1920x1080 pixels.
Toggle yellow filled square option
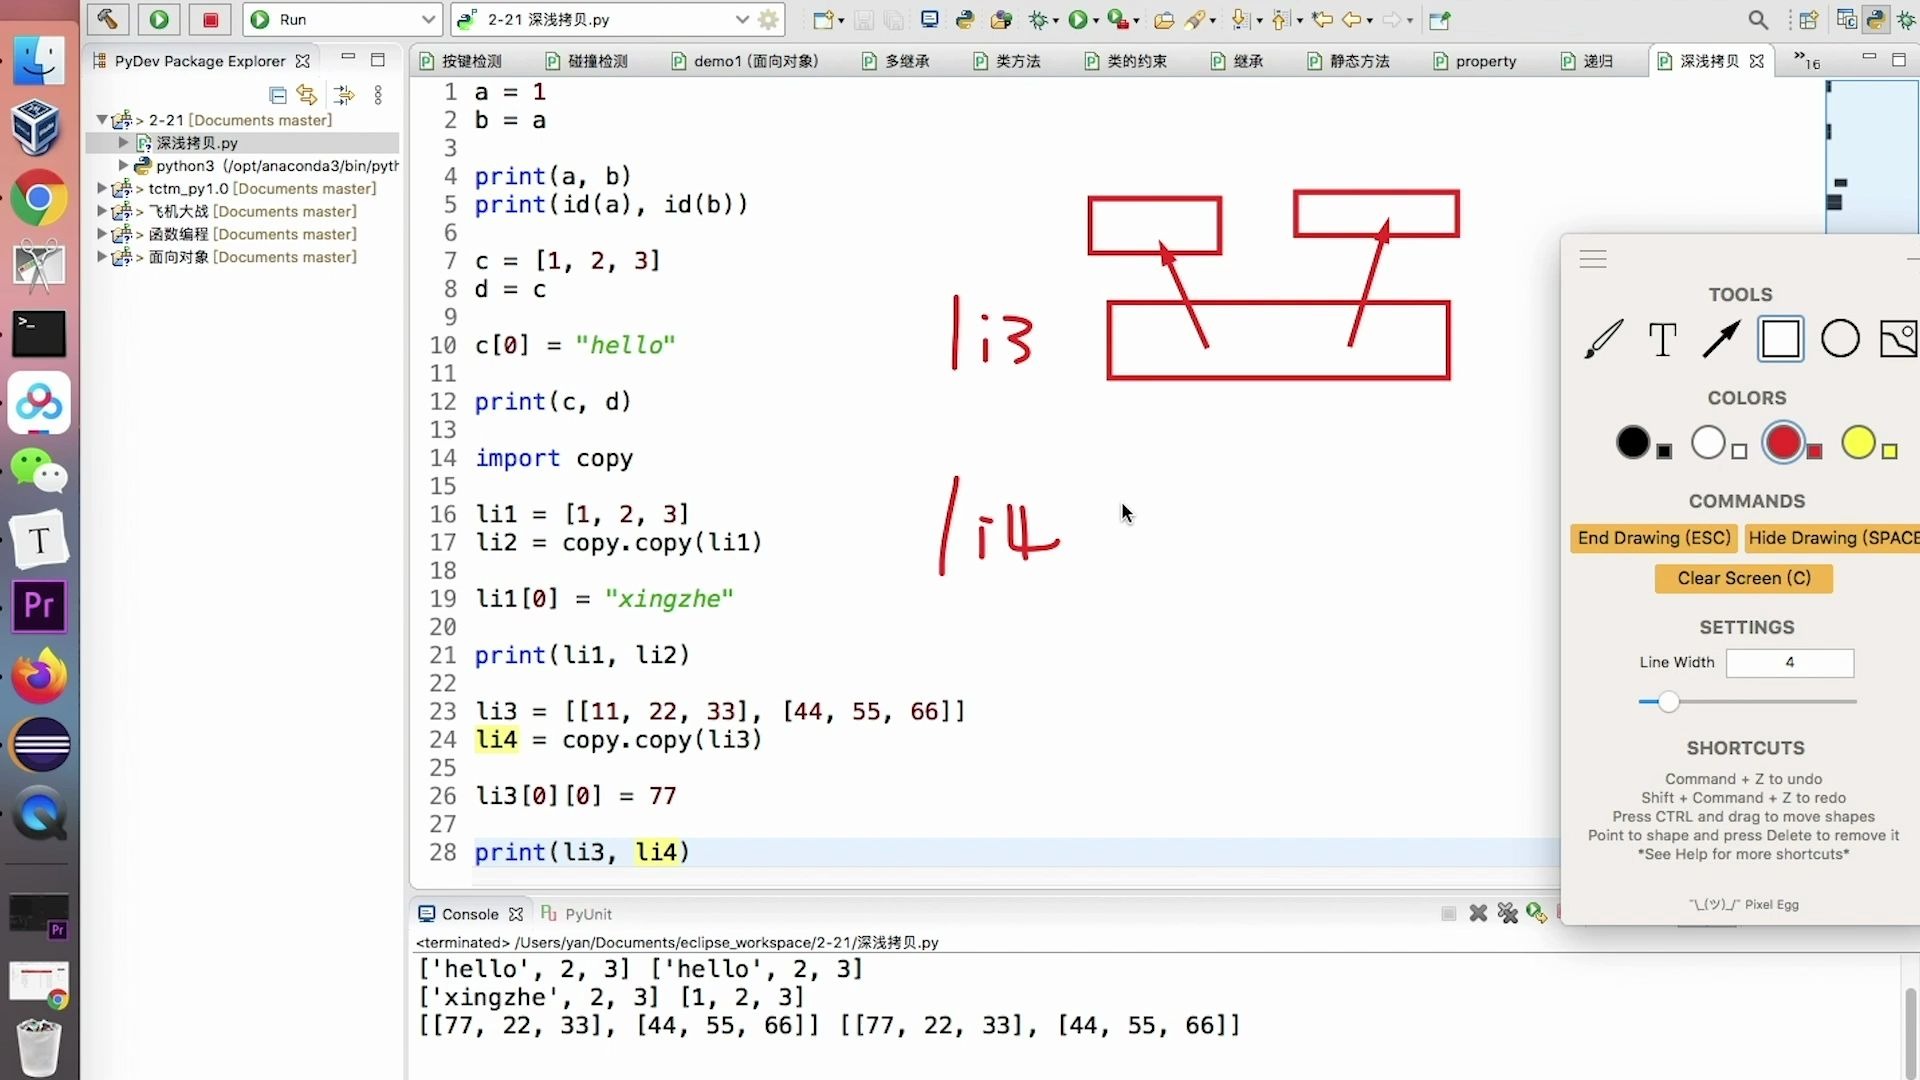(1889, 452)
